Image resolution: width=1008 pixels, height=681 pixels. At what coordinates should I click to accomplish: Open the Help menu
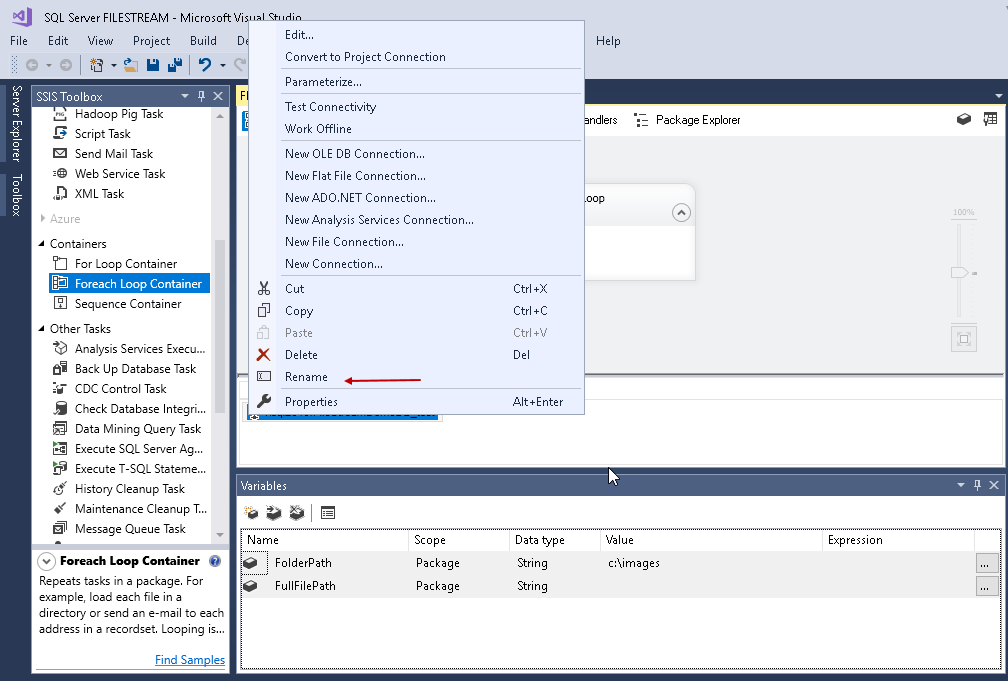(608, 41)
